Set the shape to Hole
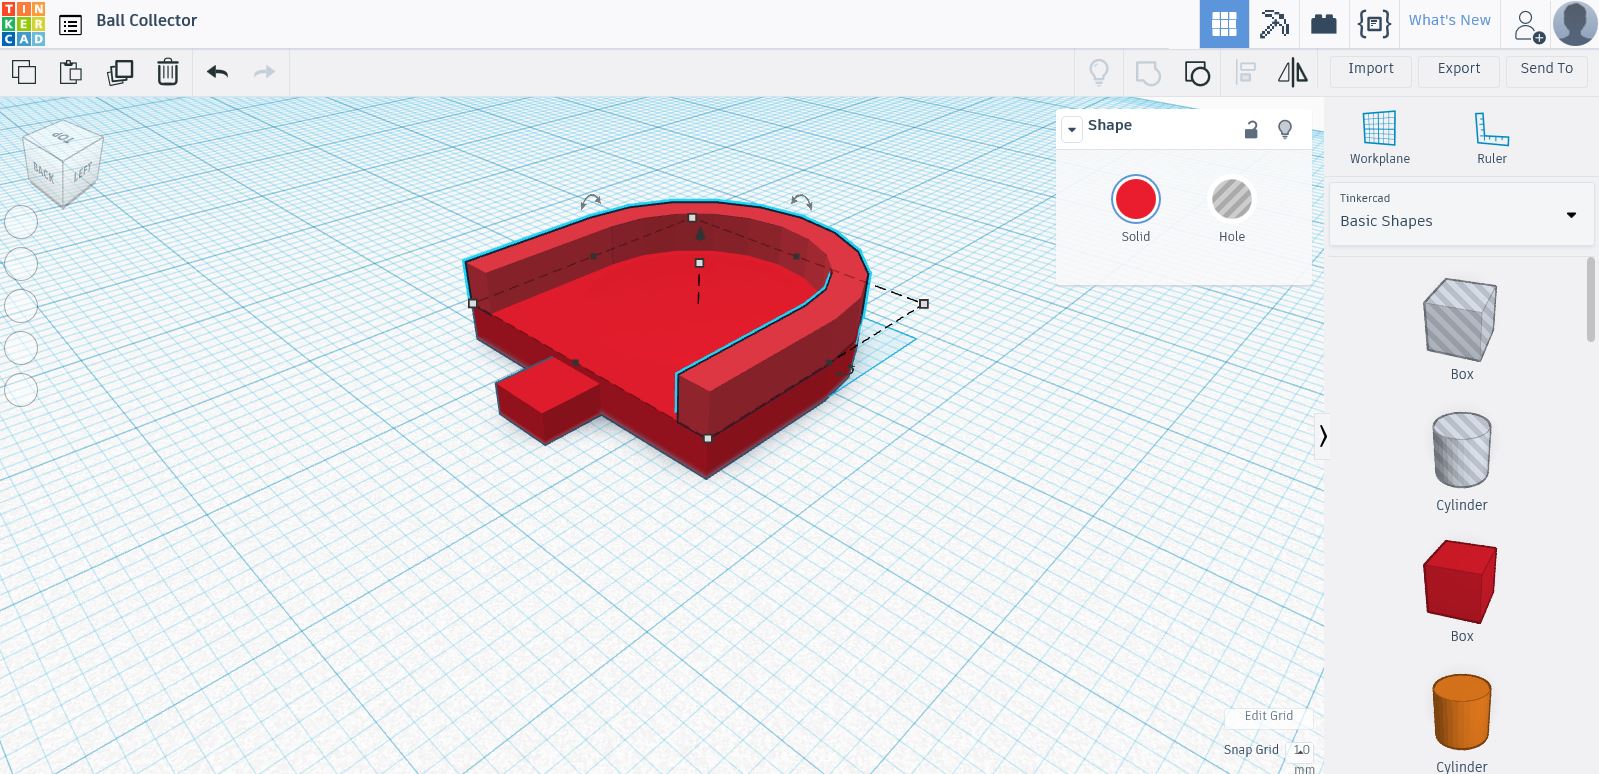Screen dimensions: 1599x774 1232,209
